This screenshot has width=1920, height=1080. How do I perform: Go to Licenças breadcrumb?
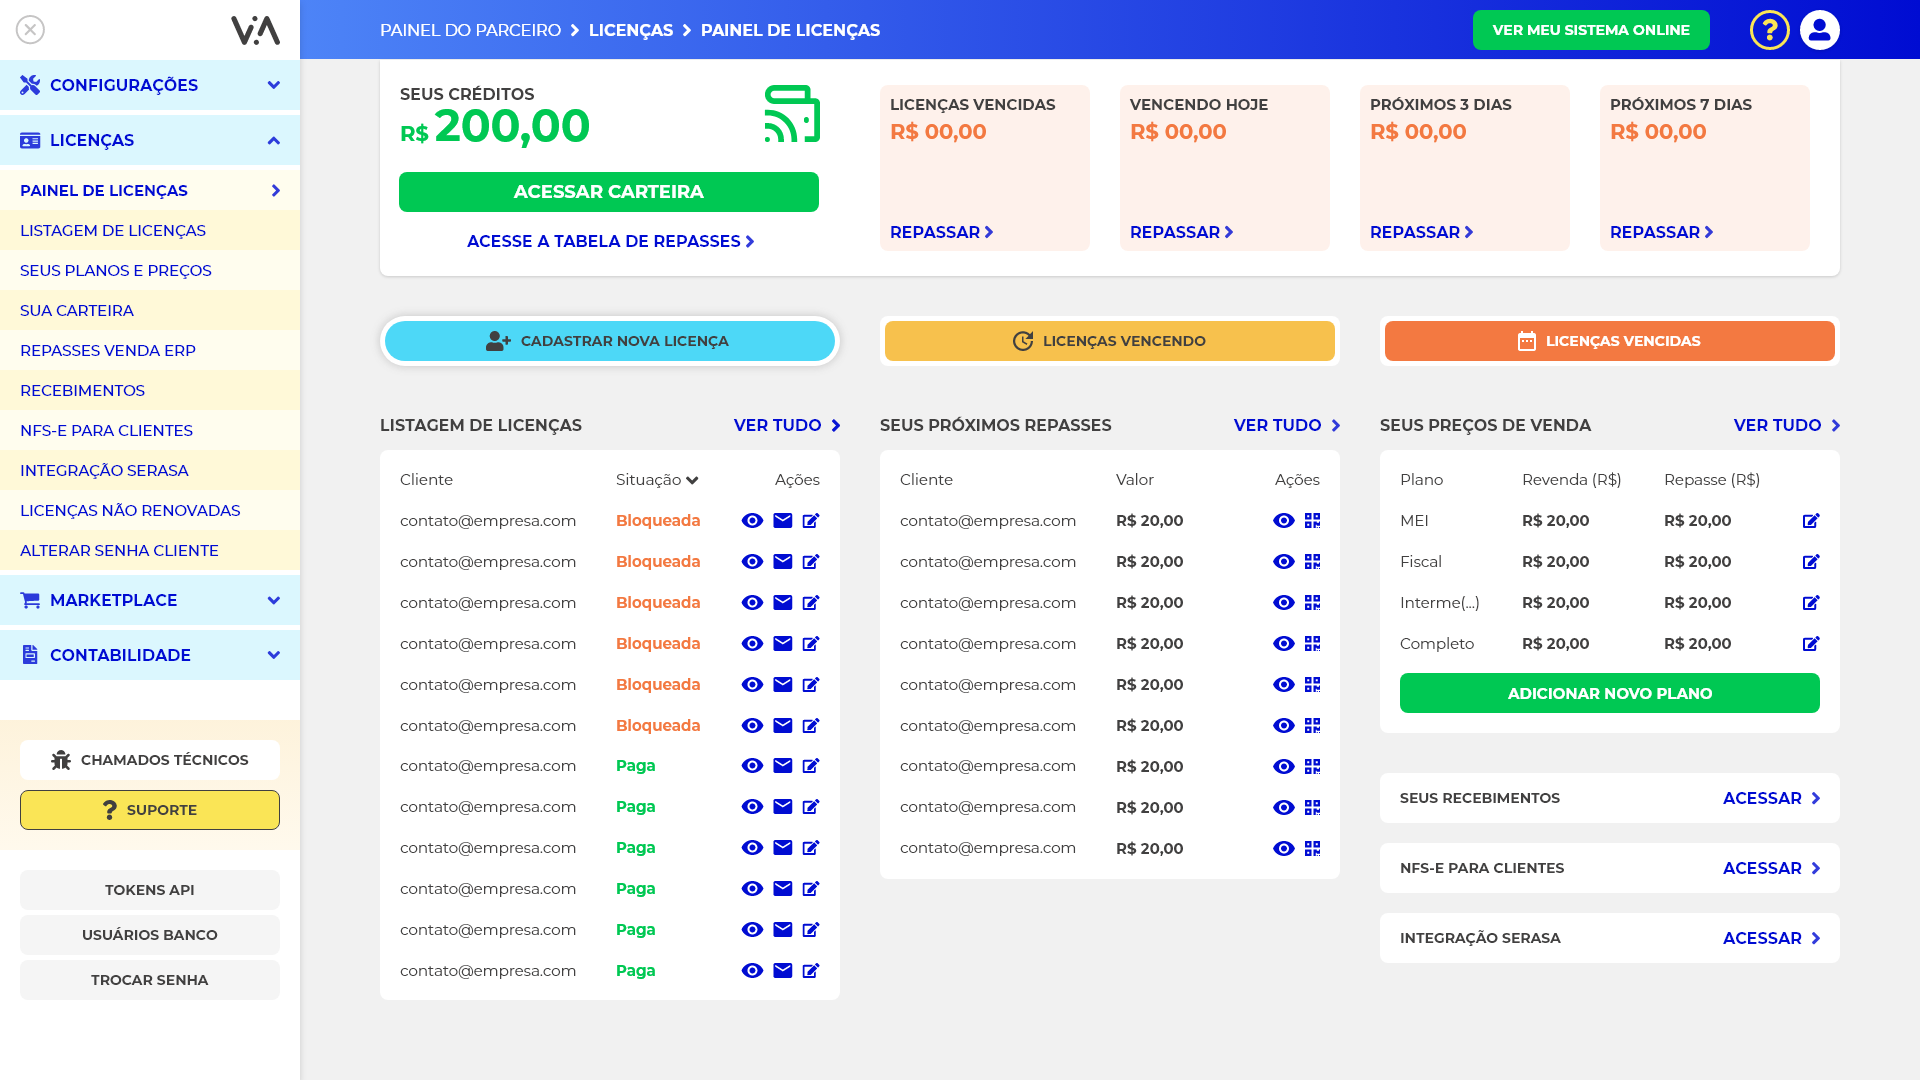(x=631, y=30)
